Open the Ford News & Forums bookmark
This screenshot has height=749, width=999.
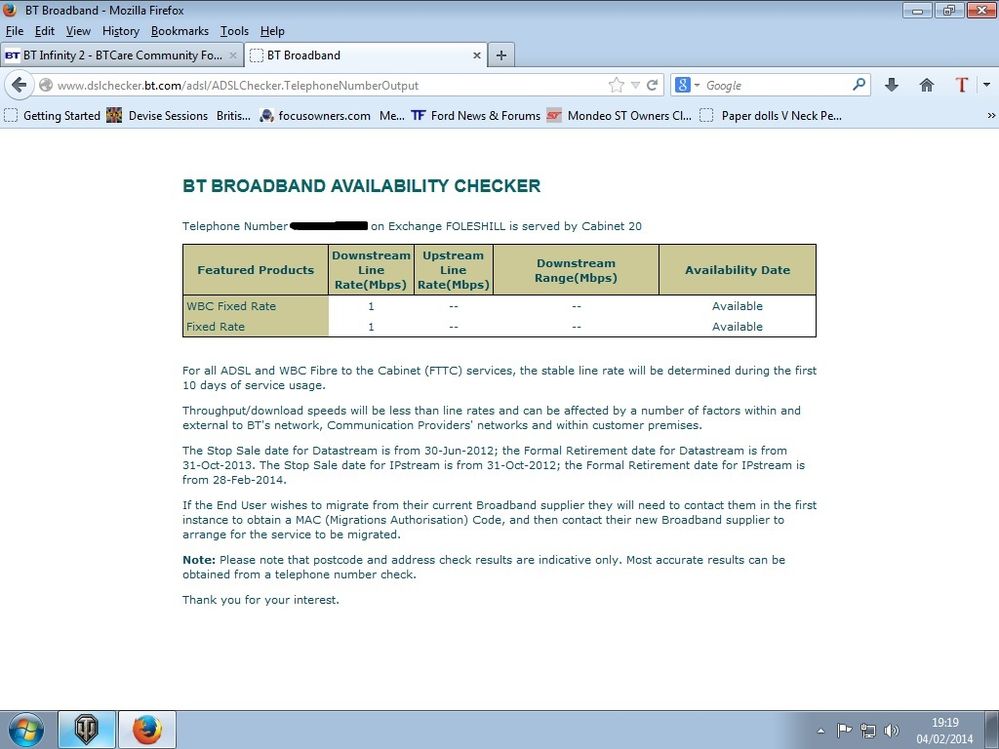[476, 115]
